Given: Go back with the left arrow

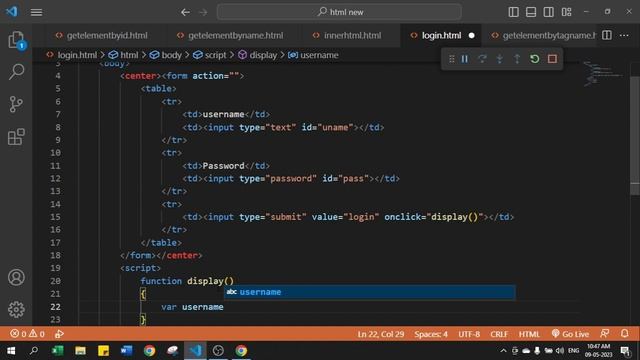Looking at the screenshot, I should (x=185, y=12).
